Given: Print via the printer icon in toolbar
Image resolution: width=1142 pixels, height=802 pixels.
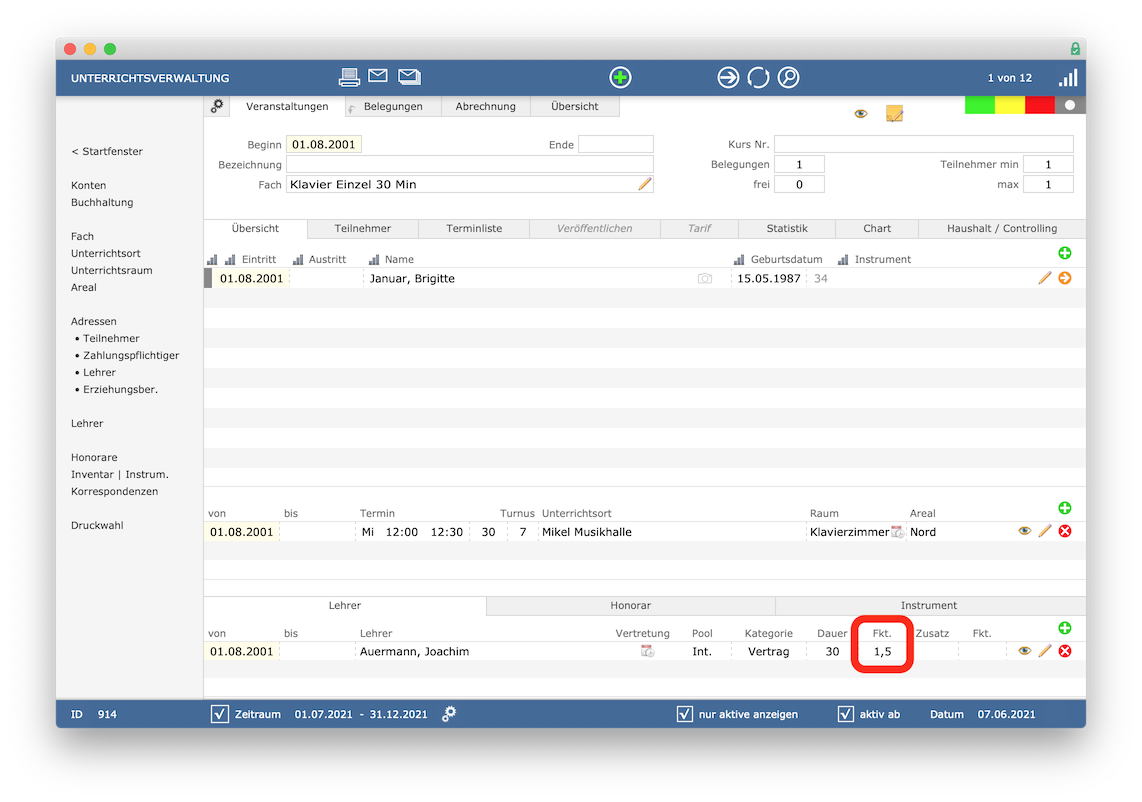Looking at the screenshot, I should 349,76.
